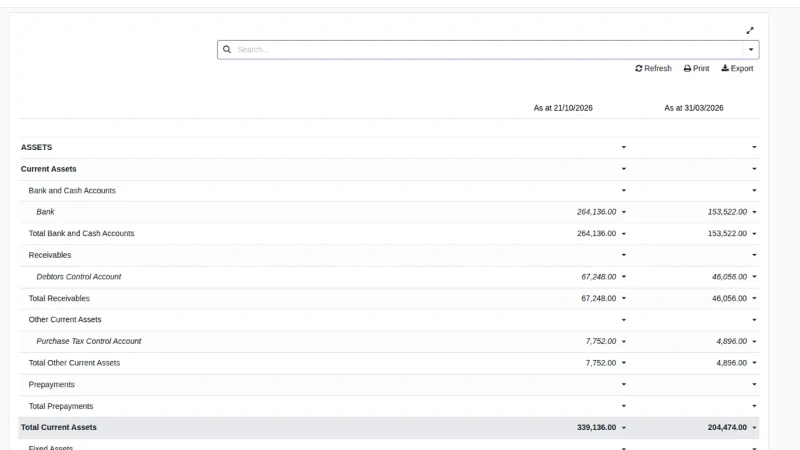Open Current Assets dropdown under 21/10/2026
Image resolution: width=800 pixels, height=450 pixels.
pos(623,169)
